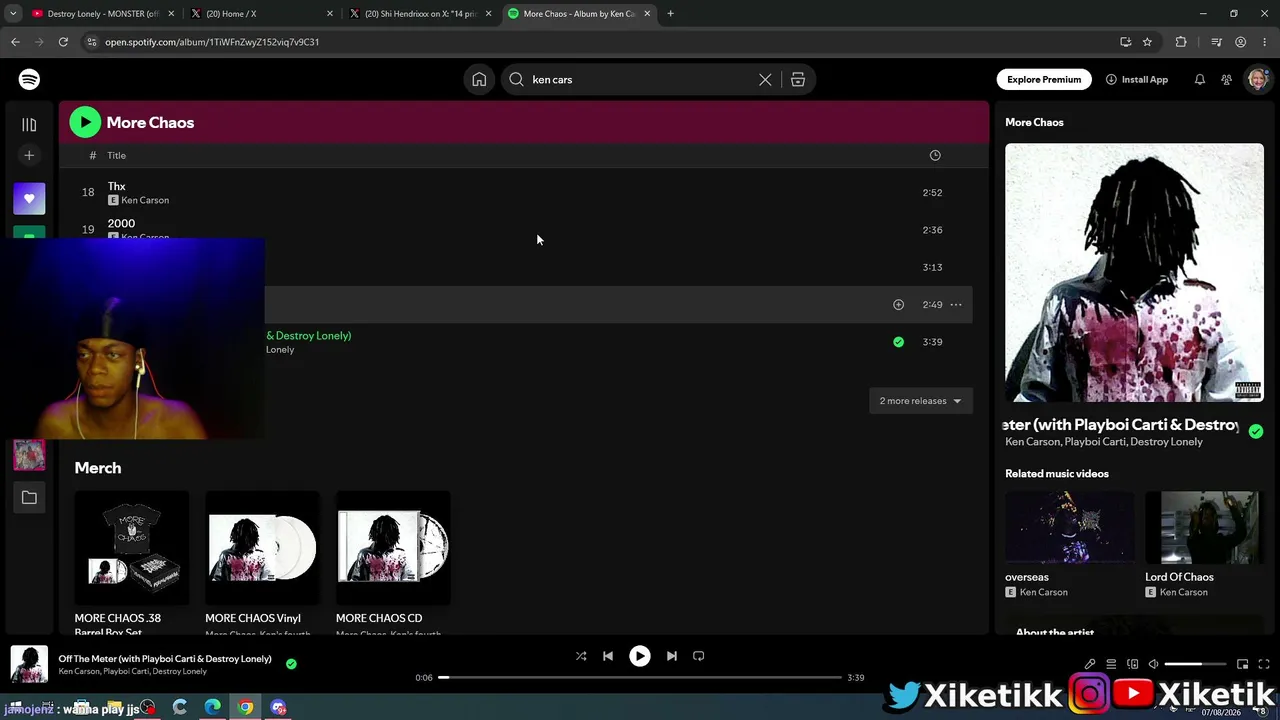Toggle saved checkmark in Now Playing panel
This screenshot has height=720, width=1280.
1256,432
